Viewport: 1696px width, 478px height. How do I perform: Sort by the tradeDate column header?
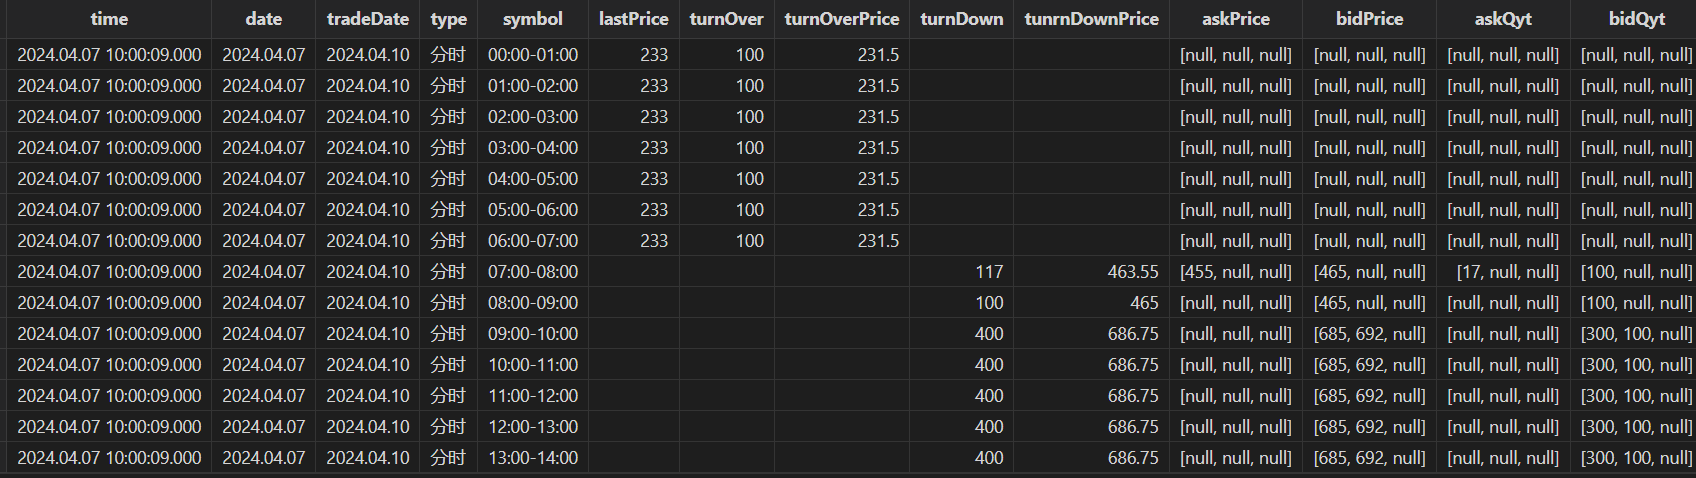coord(367,19)
